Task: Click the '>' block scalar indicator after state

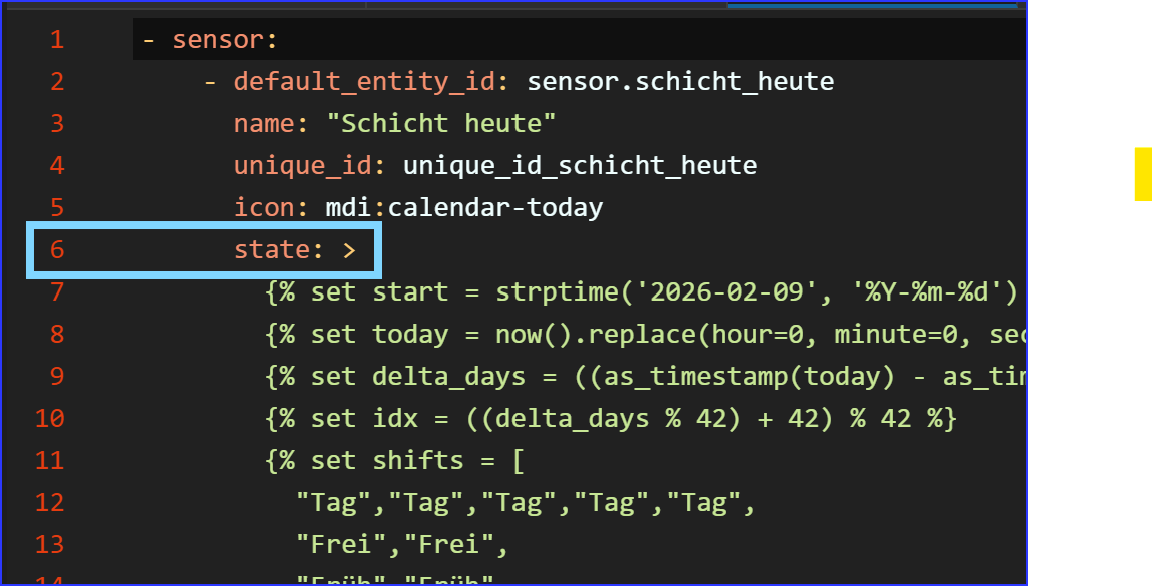Action: point(349,250)
